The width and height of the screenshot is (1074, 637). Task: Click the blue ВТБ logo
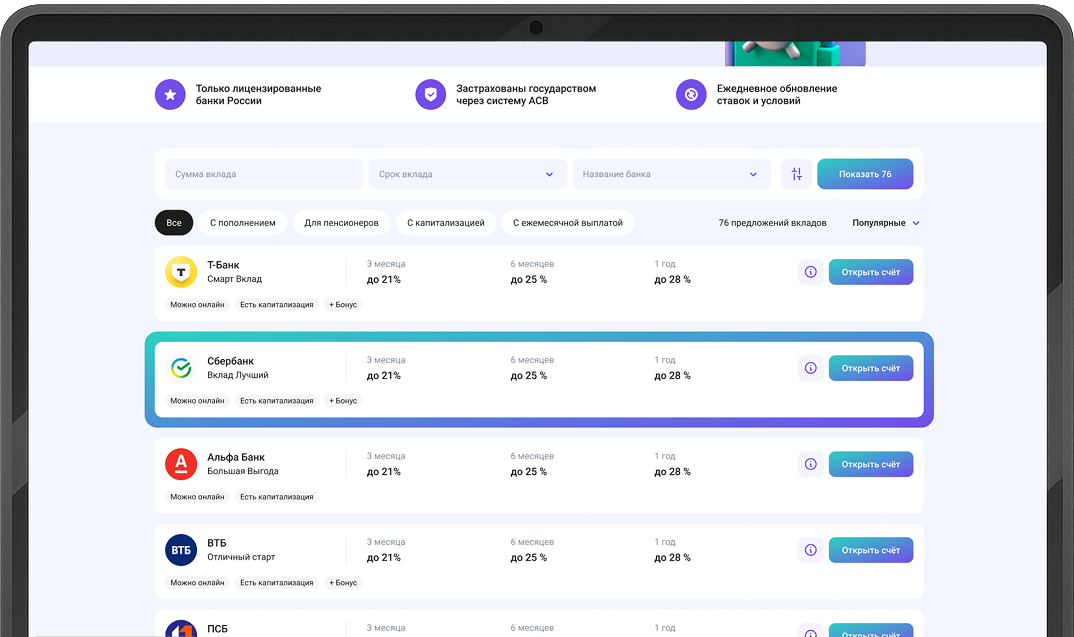click(x=181, y=550)
